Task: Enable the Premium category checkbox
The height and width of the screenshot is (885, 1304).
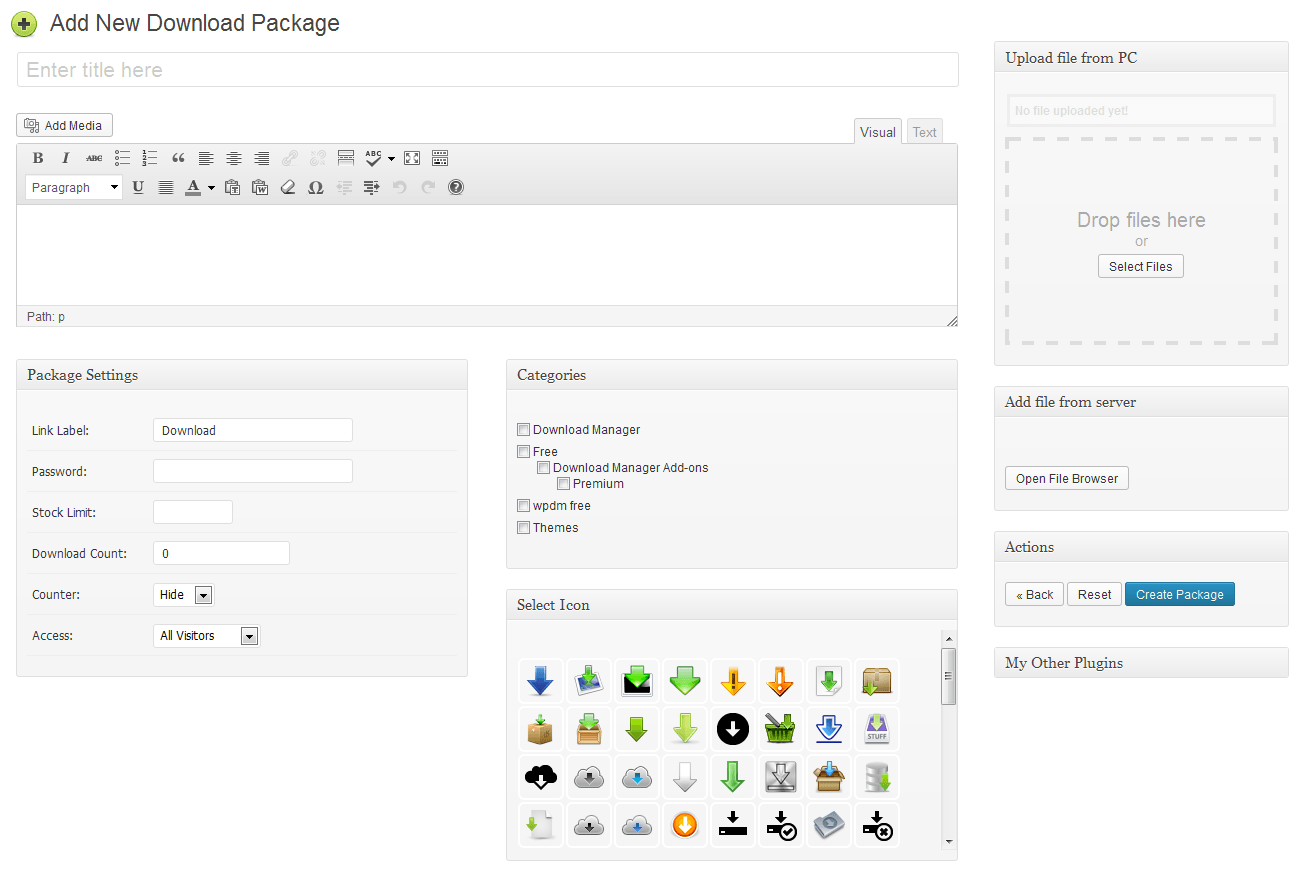Action: click(x=563, y=483)
